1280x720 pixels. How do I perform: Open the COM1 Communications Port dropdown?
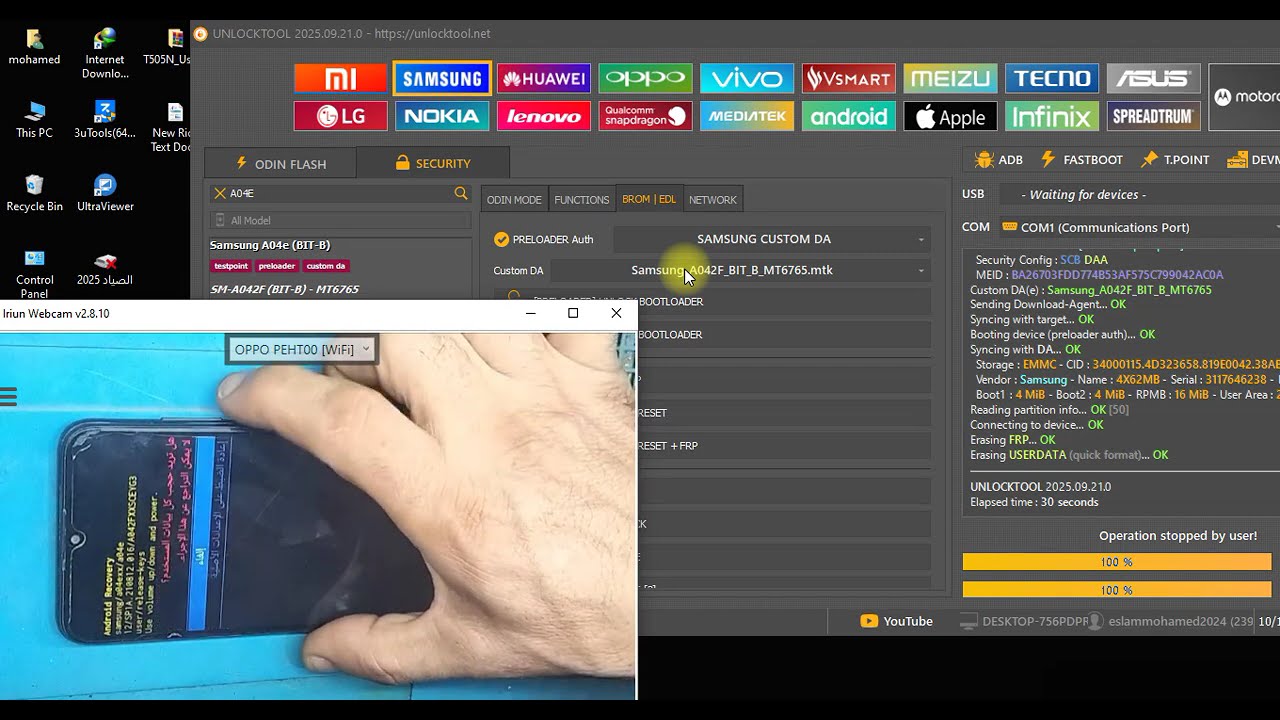[1140, 227]
